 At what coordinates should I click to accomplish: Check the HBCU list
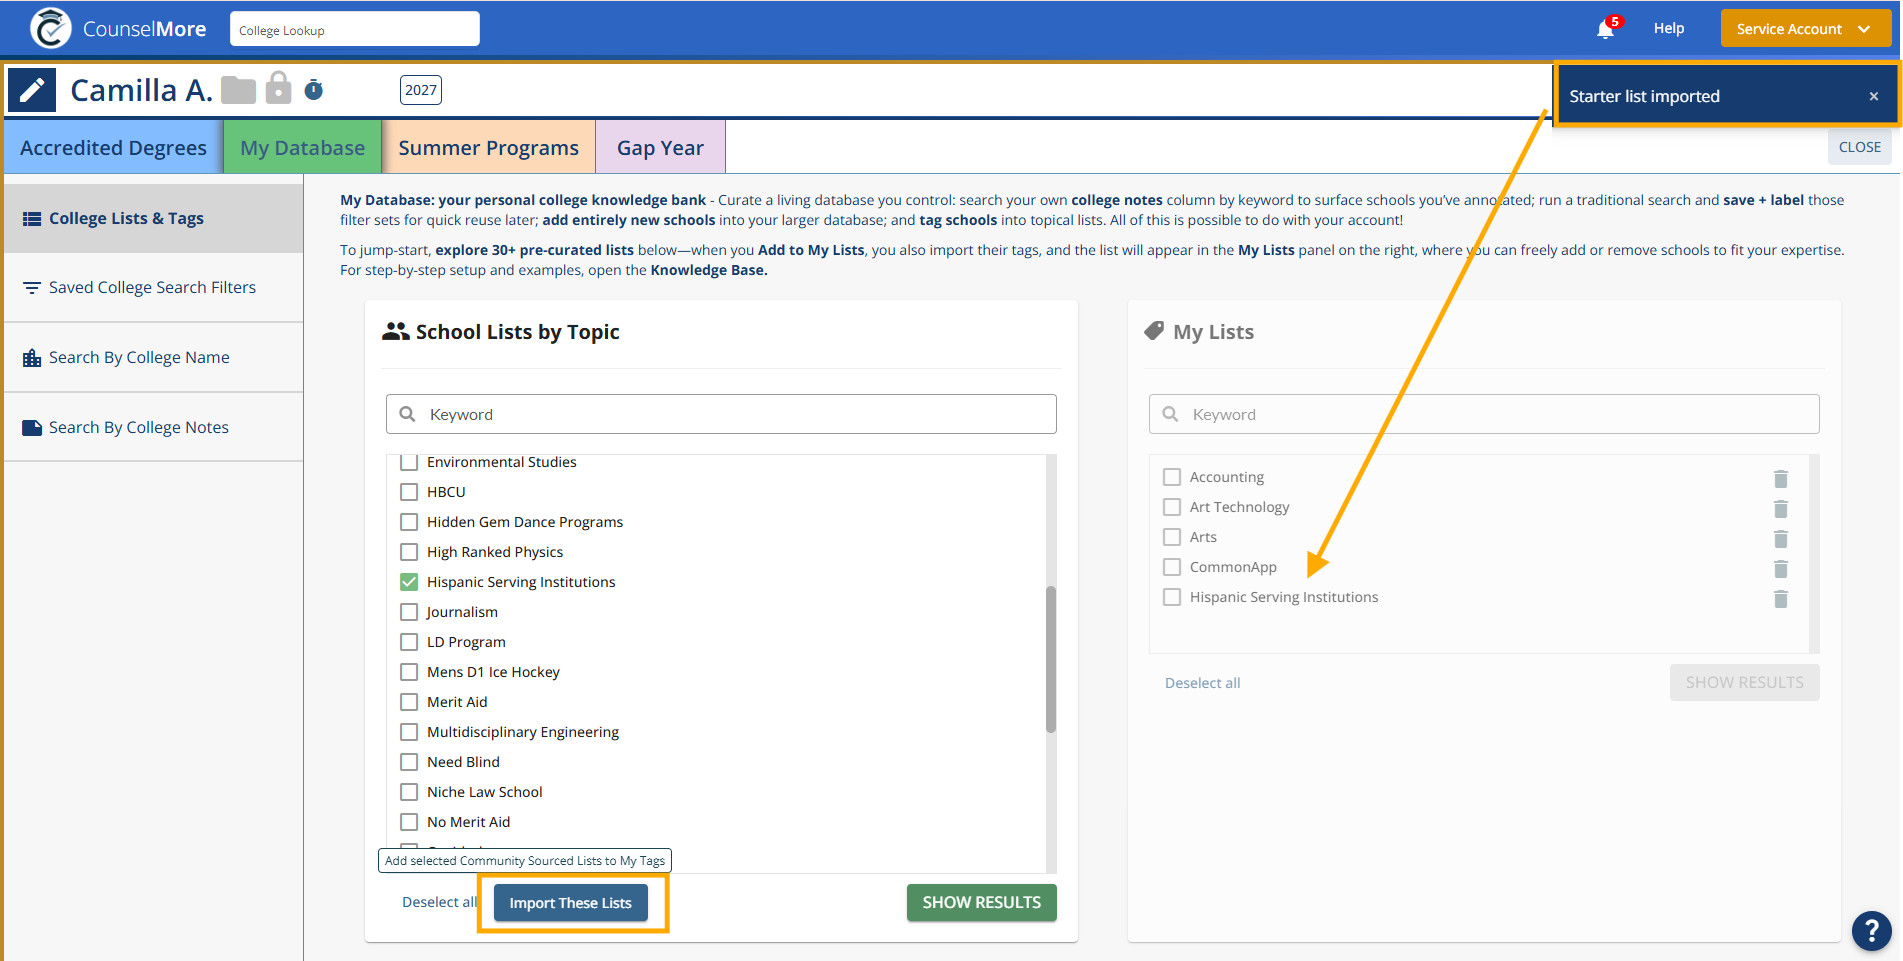409,492
